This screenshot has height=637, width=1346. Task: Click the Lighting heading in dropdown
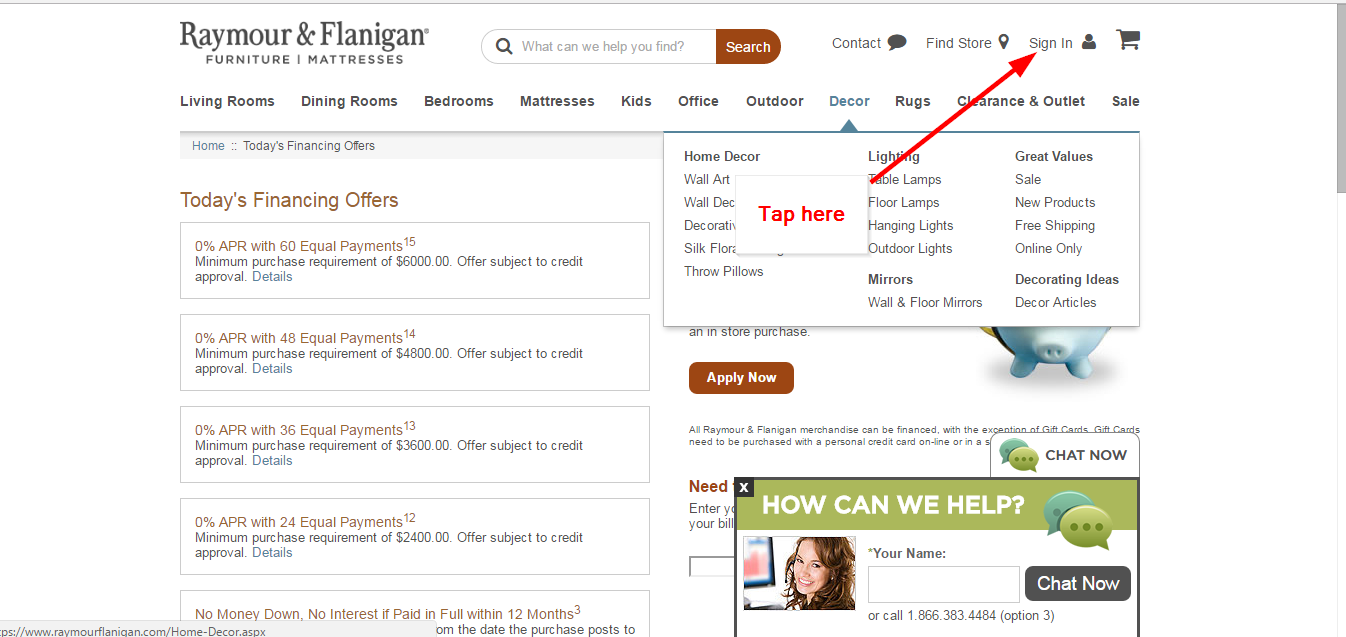(x=893, y=156)
